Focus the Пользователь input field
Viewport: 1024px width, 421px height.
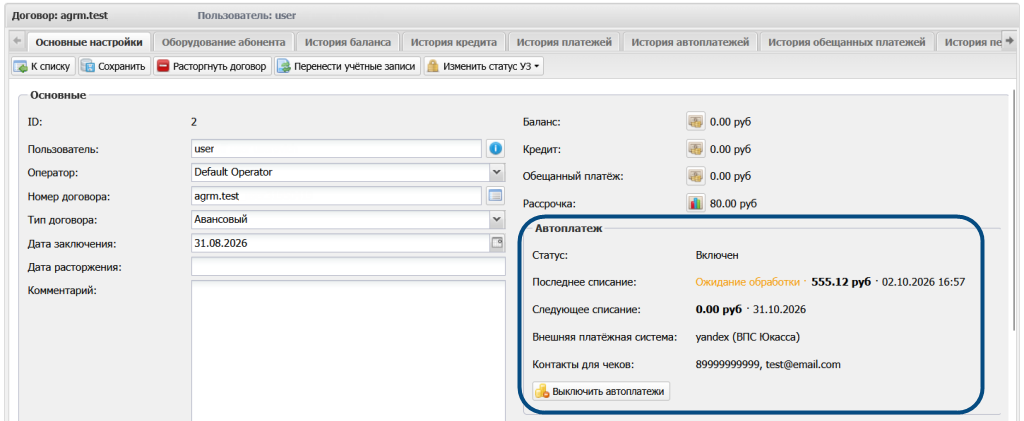(336, 149)
